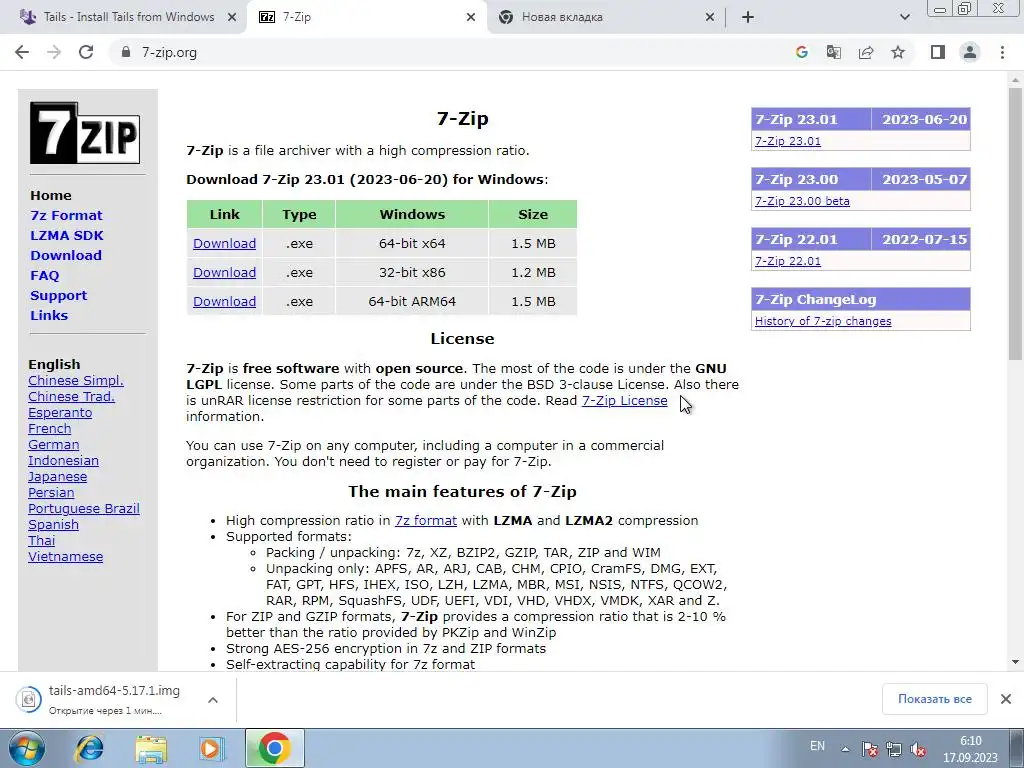Launch Internet Explorer from taskbar

pos(89,748)
